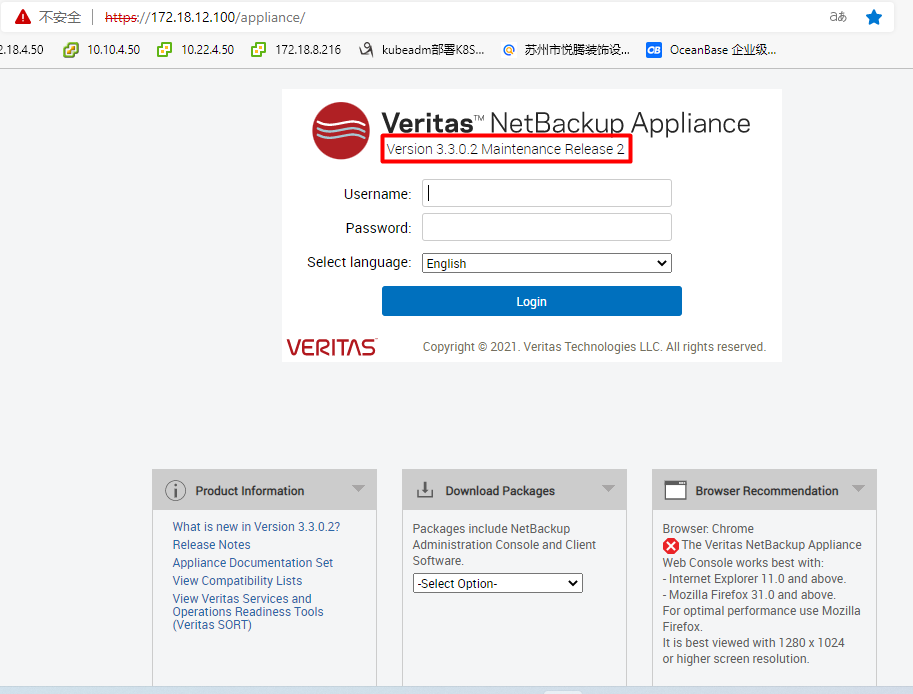Image resolution: width=913 pixels, height=694 pixels.
Task: Collapse the Product Information panel arrow
Action: coord(359,488)
